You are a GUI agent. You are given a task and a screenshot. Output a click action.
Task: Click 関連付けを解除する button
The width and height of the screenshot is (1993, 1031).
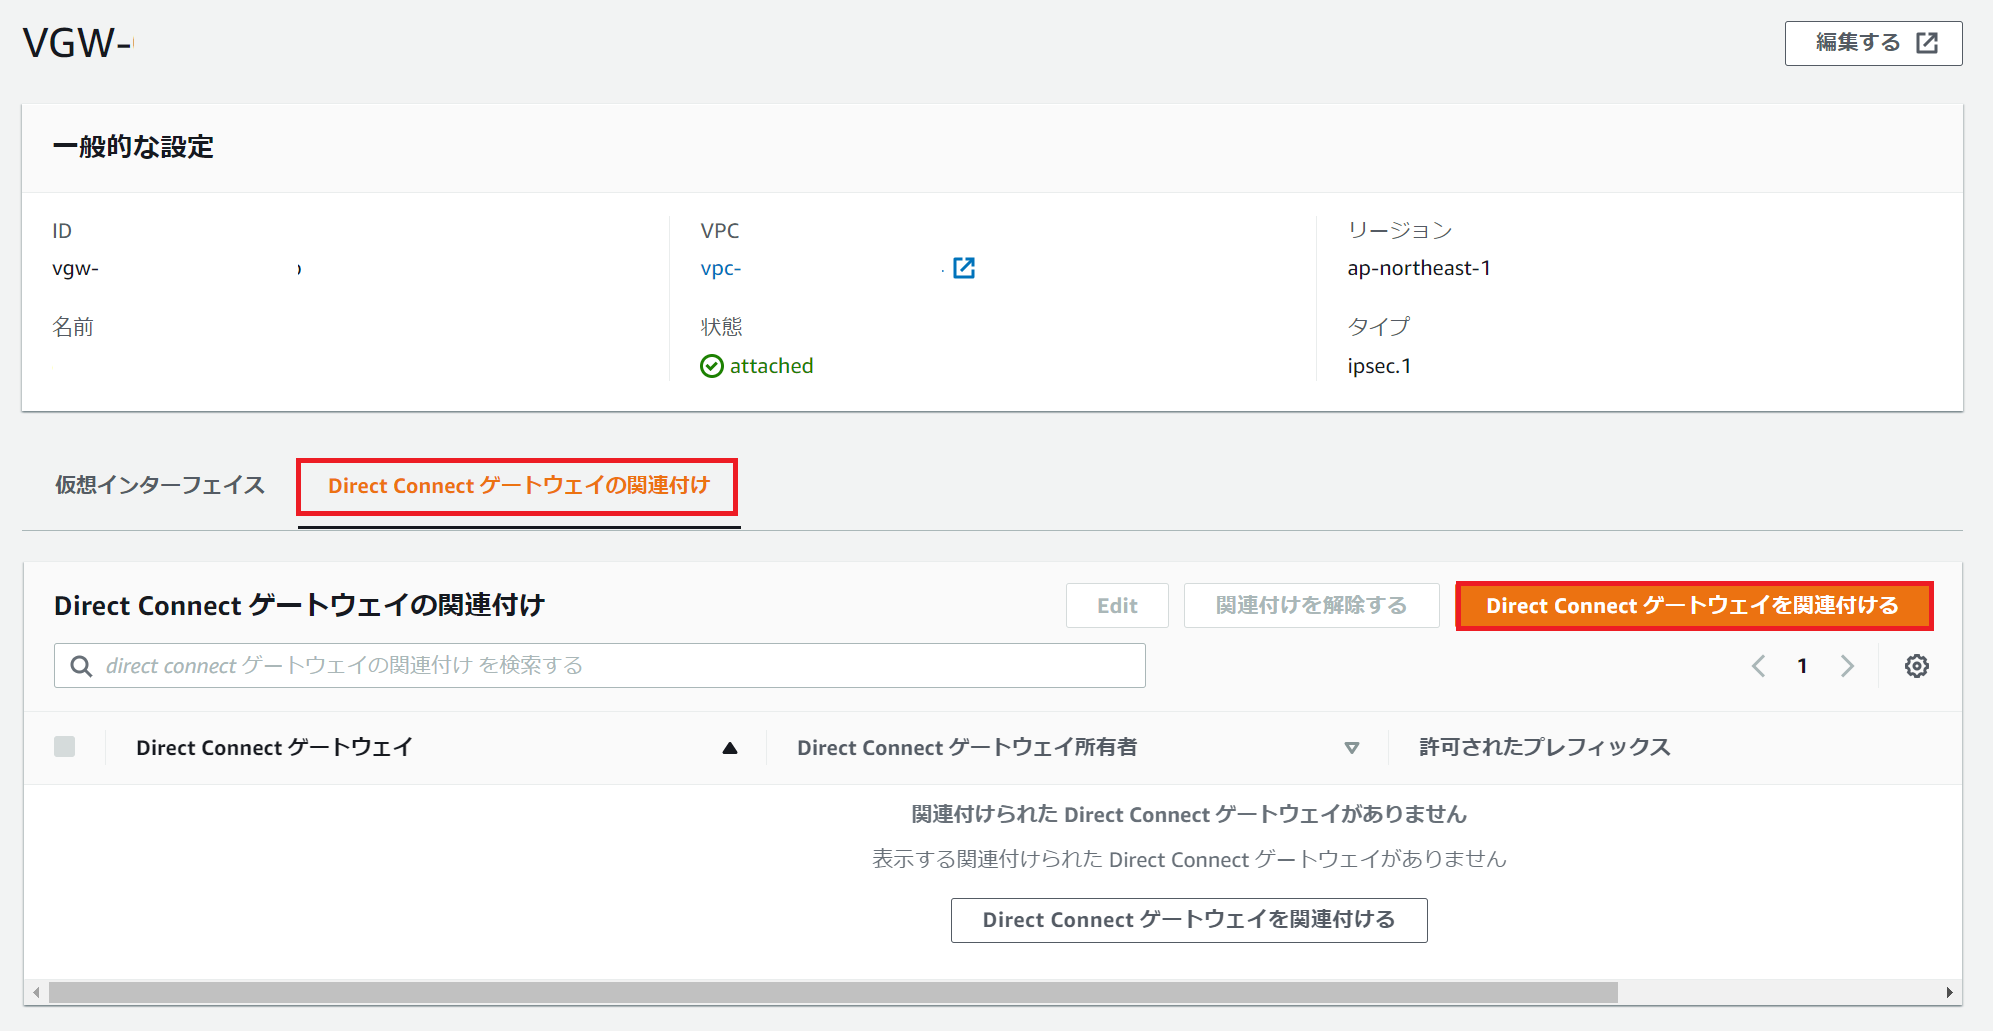(1311, 606)
